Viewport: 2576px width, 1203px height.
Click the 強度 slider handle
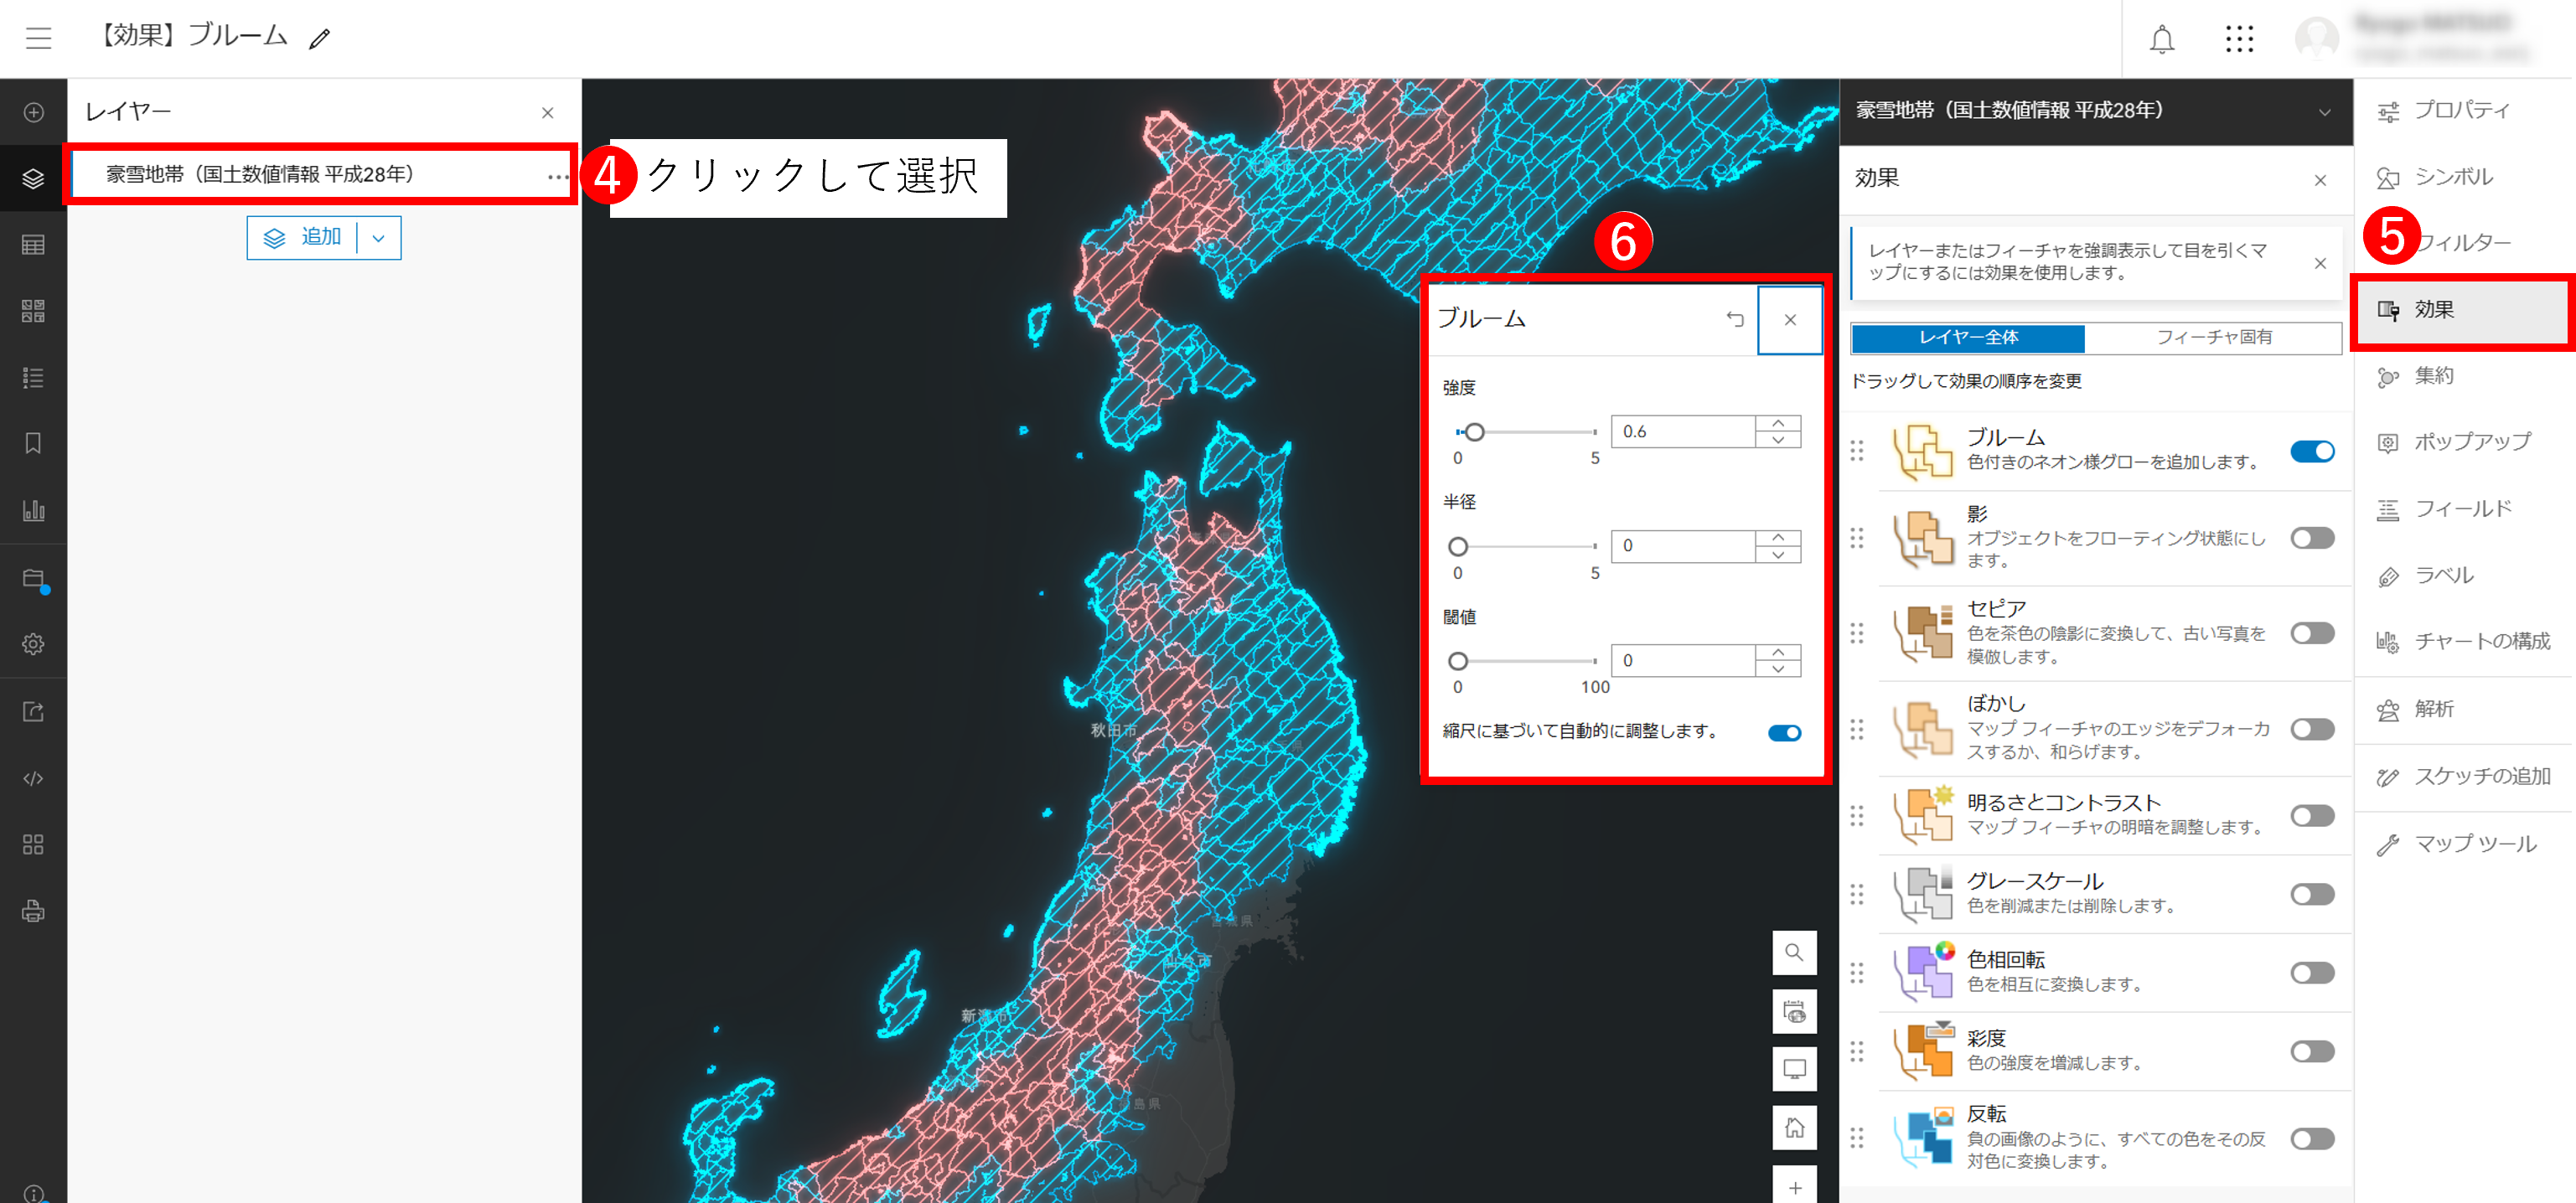1474,432
